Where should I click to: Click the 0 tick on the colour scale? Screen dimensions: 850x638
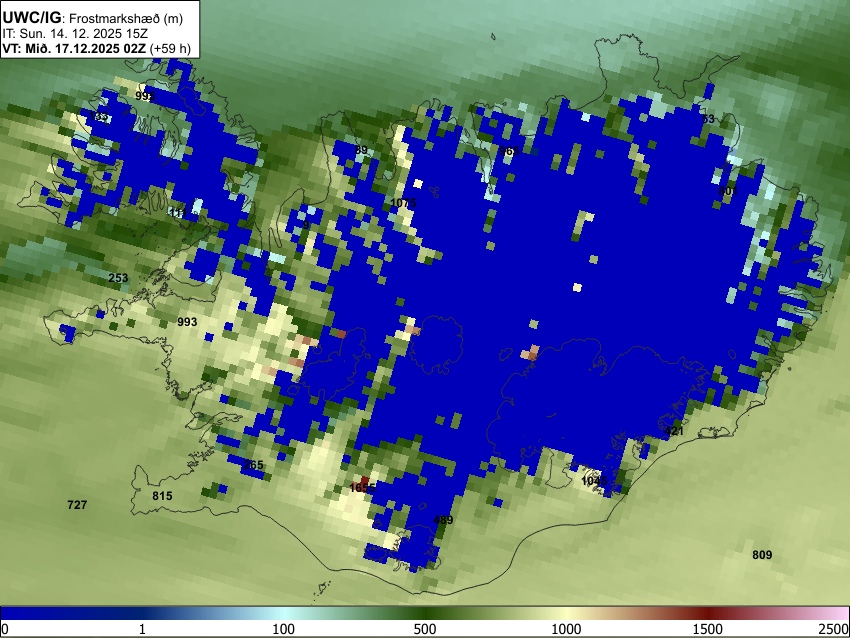pyautogui.click(x=5, y=629)
